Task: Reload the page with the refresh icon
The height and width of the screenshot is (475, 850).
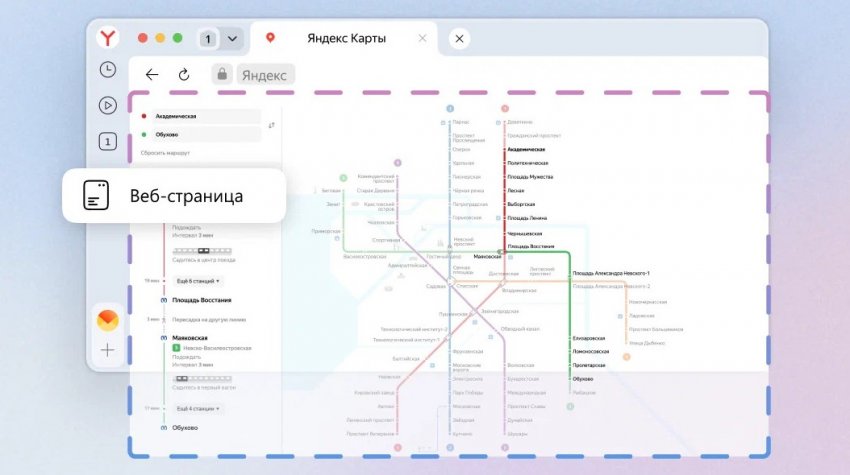Action: (x=184, y=74)
